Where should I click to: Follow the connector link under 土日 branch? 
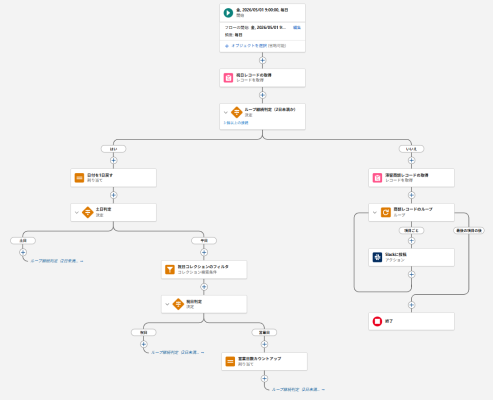(x=57, y=261)
